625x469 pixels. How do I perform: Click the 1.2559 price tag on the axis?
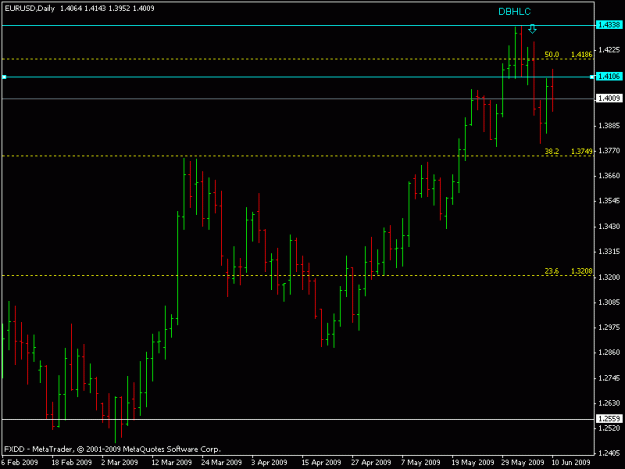tap(609, 419)
